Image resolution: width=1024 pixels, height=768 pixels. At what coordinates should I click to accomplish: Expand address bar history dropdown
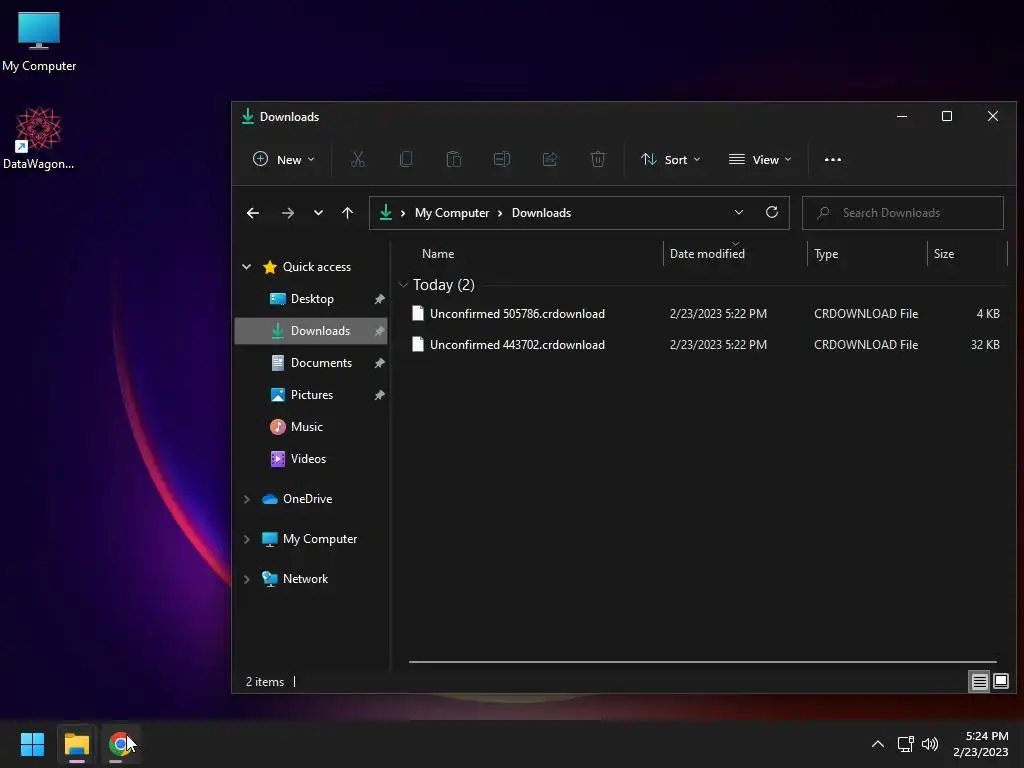click(739, 212)
